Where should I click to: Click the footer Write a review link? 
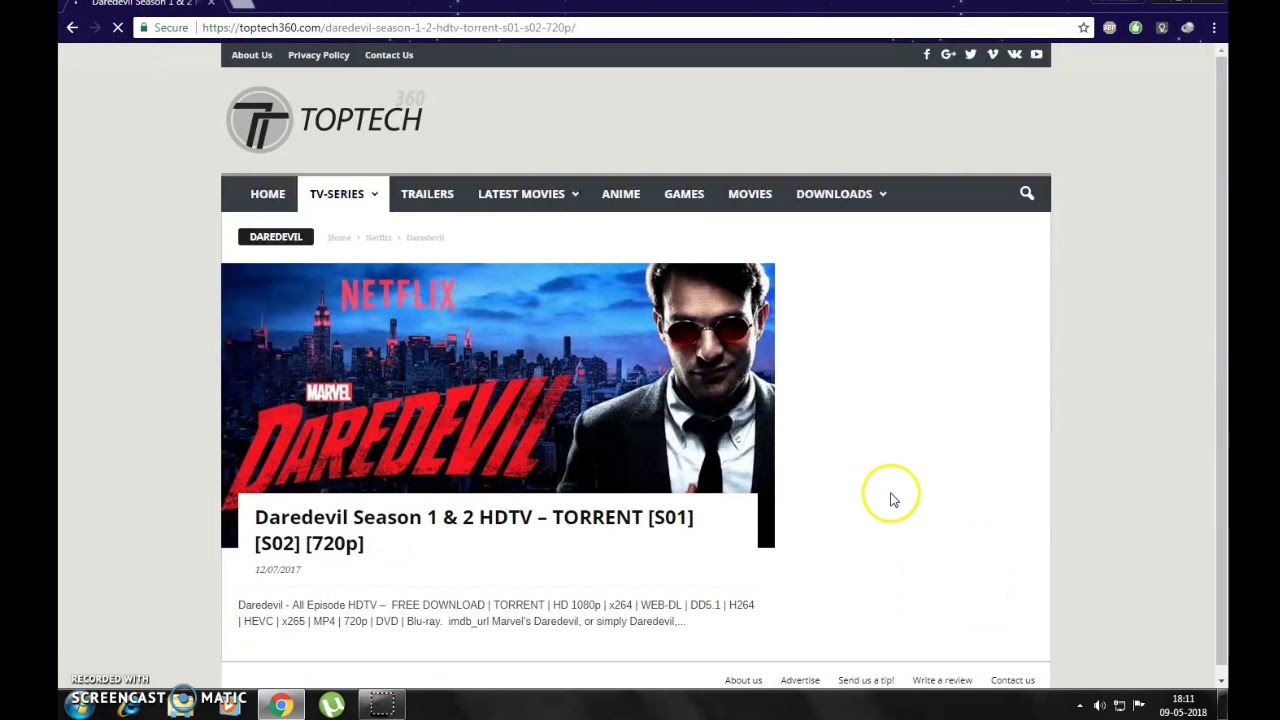[x=942, y=680]
